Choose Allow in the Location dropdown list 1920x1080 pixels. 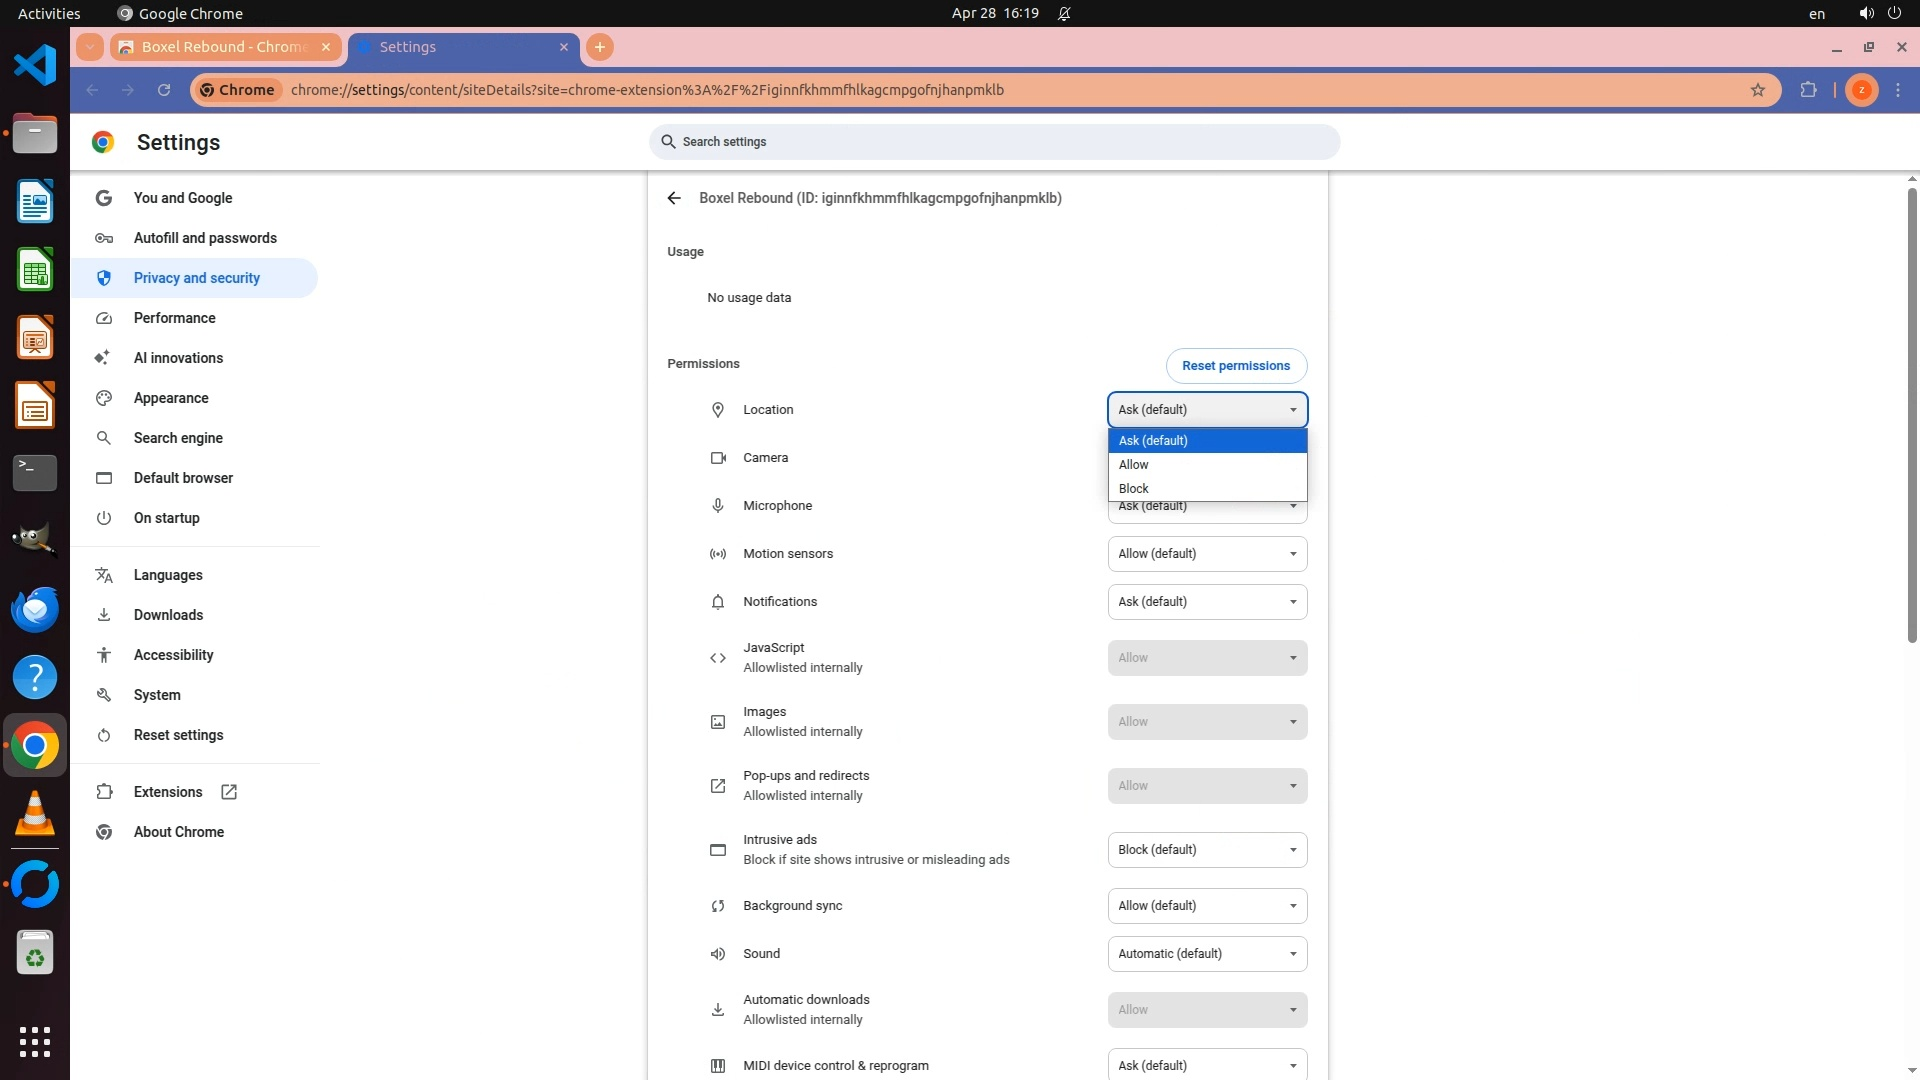[x=1206, y=465]
